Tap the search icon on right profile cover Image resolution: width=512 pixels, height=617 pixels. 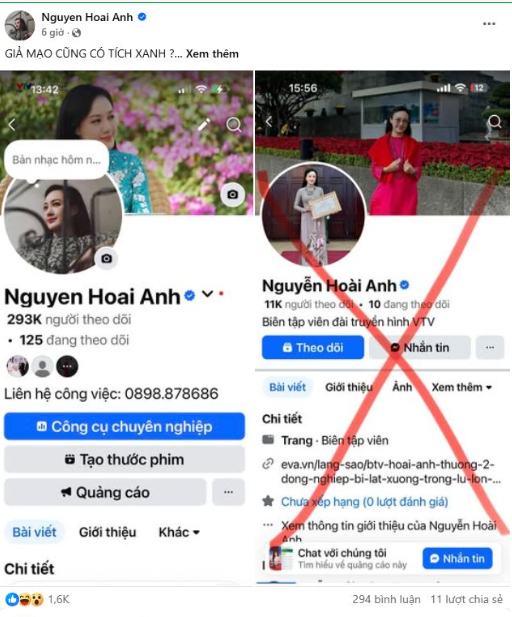click(494, 122)
